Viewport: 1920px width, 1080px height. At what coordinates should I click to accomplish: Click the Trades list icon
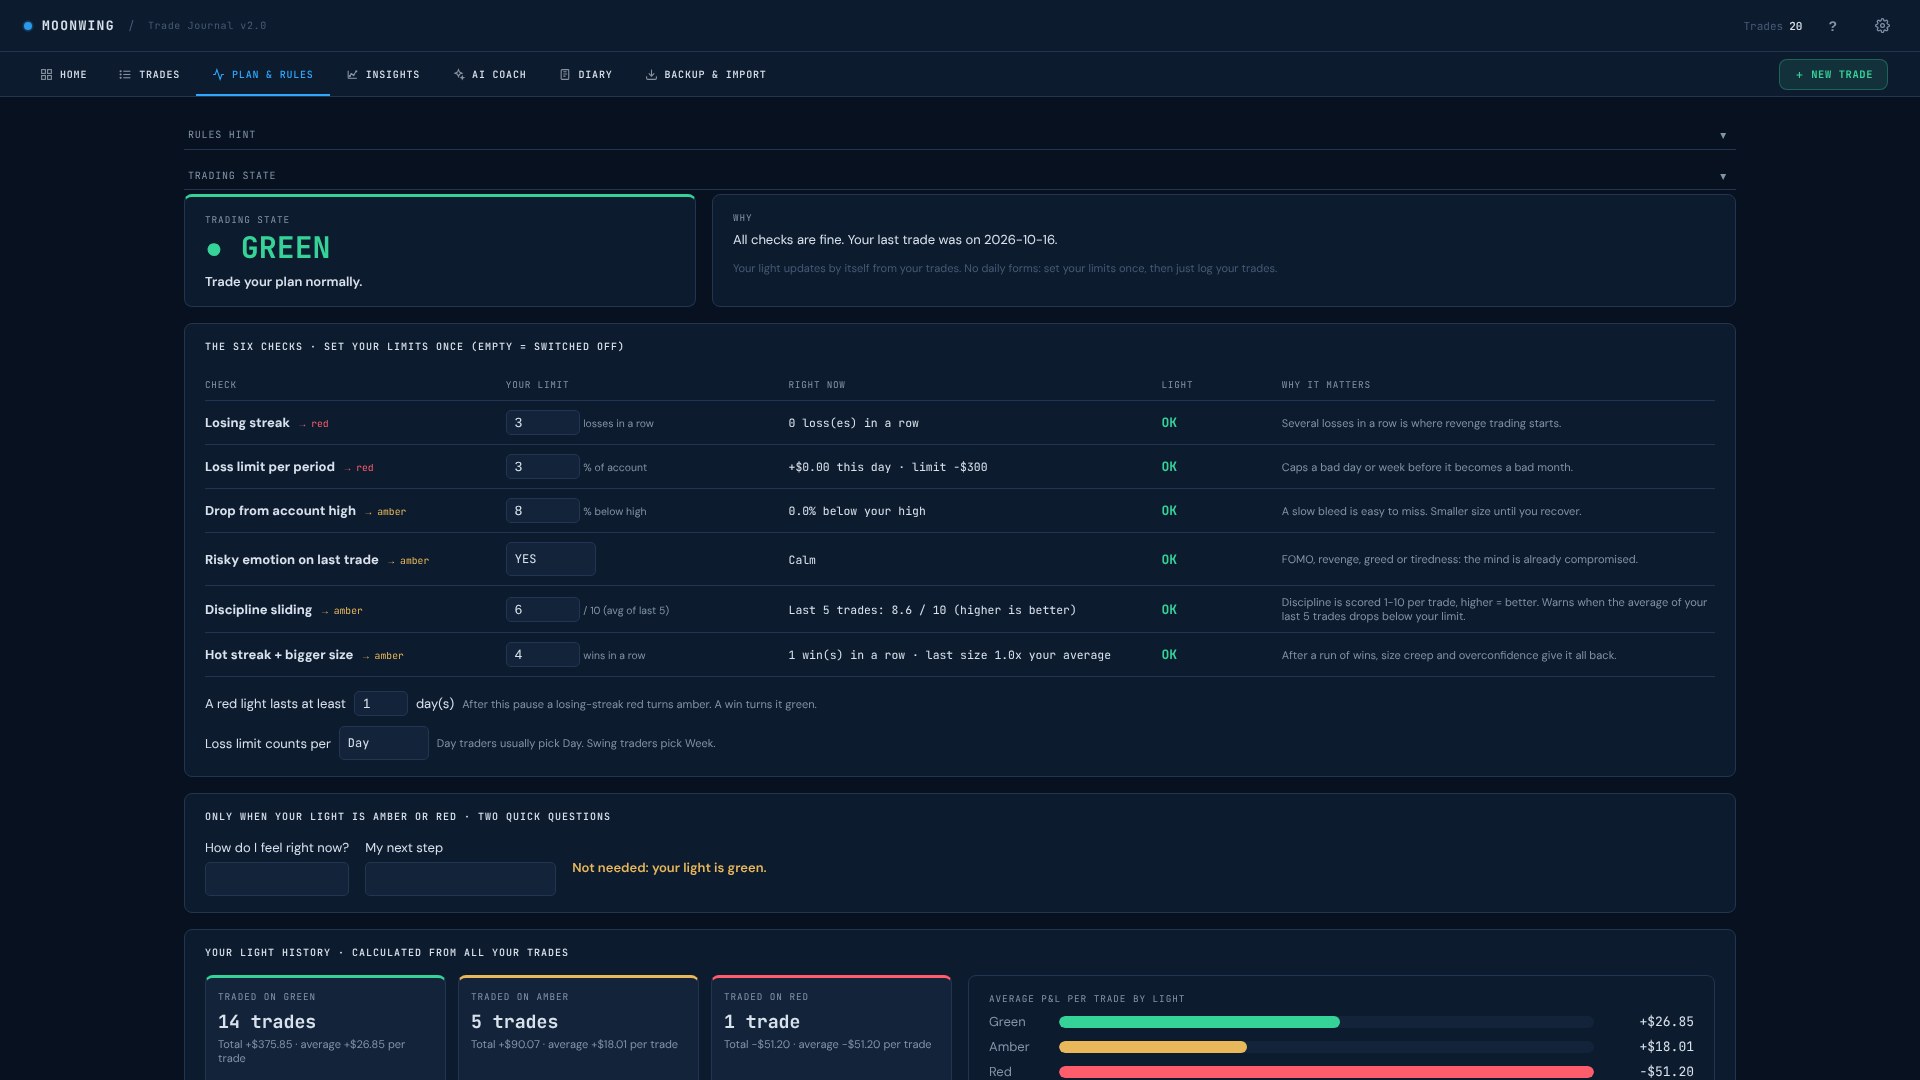tap(125, 75)
